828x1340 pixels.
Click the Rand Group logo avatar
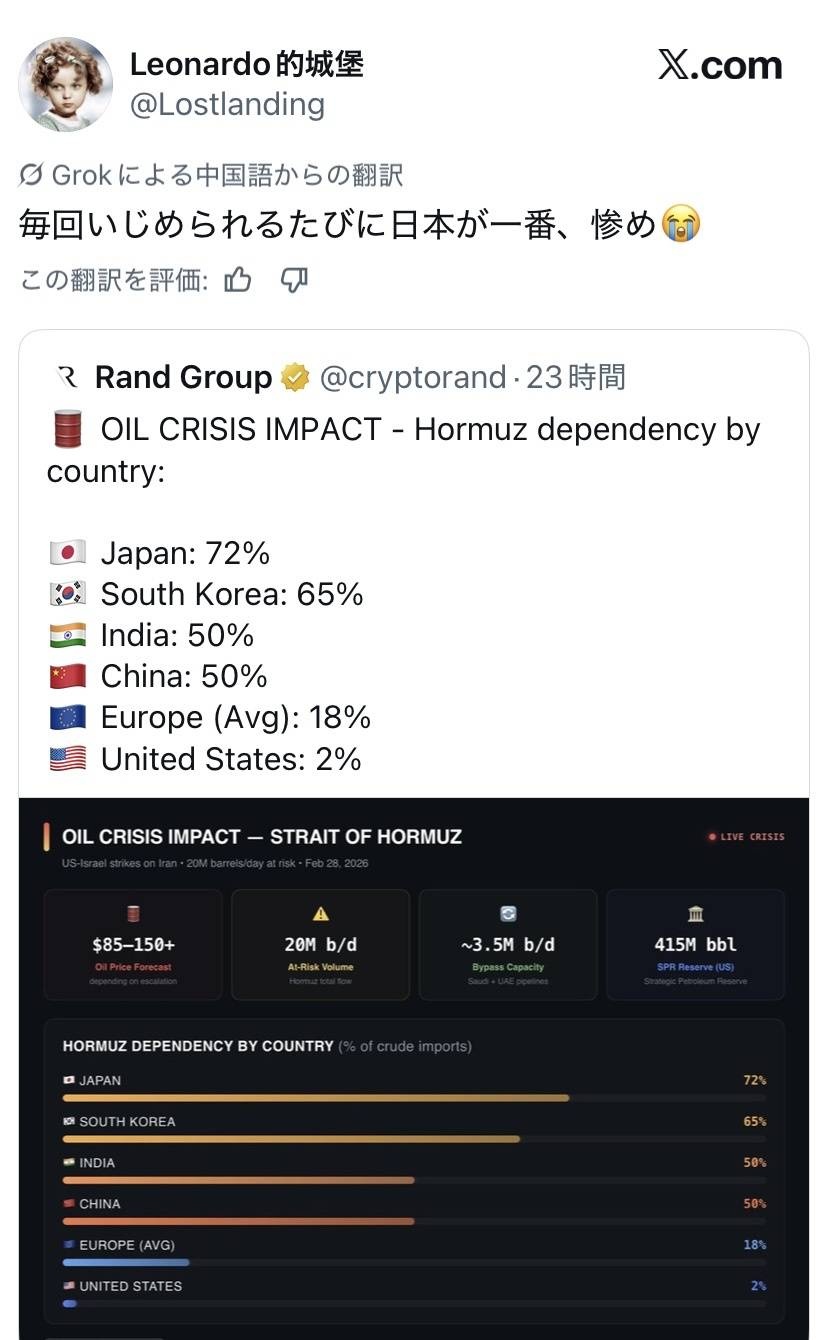[x=68, y=377]
